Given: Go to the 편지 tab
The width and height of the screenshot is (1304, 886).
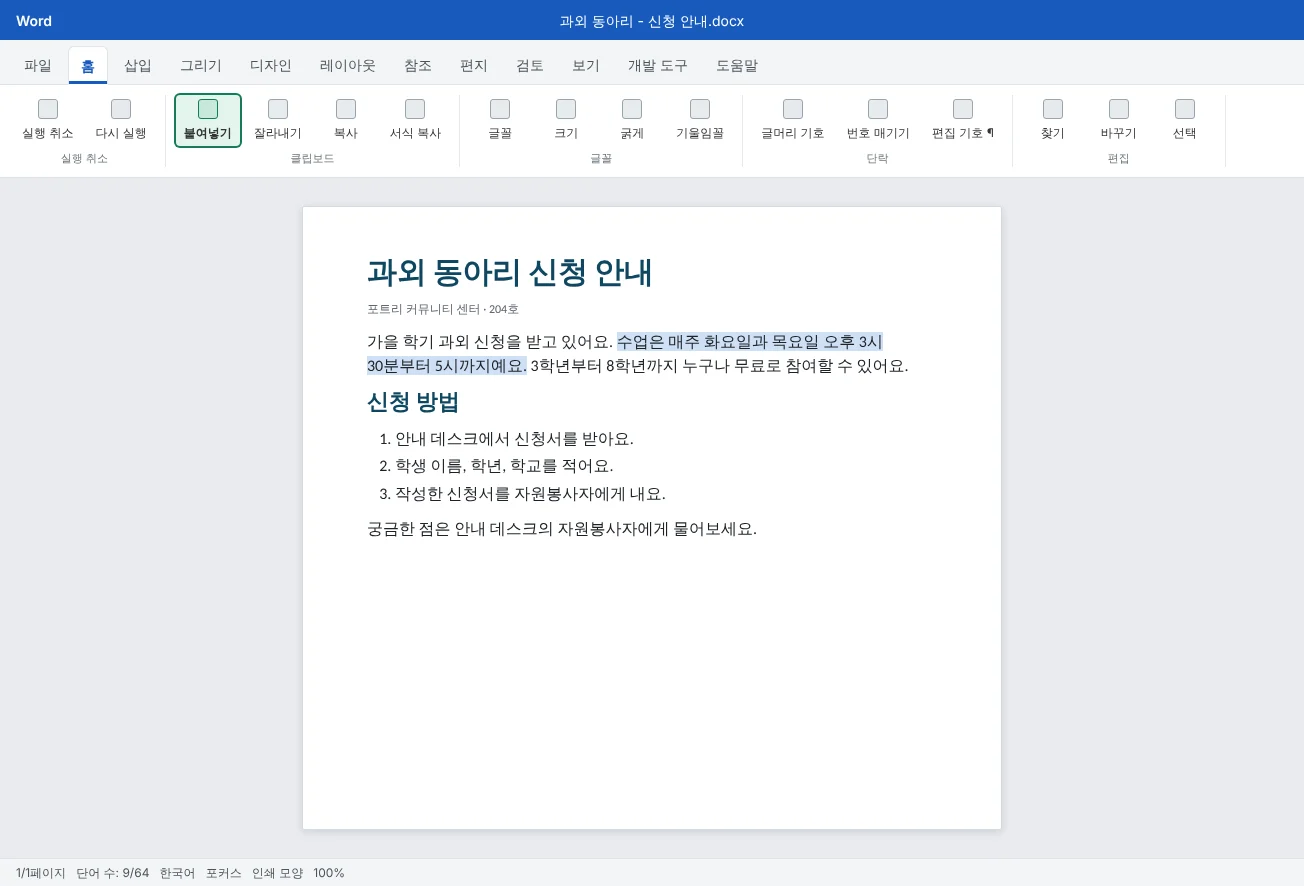Looking at the screenshot, I should click(474, 66).
